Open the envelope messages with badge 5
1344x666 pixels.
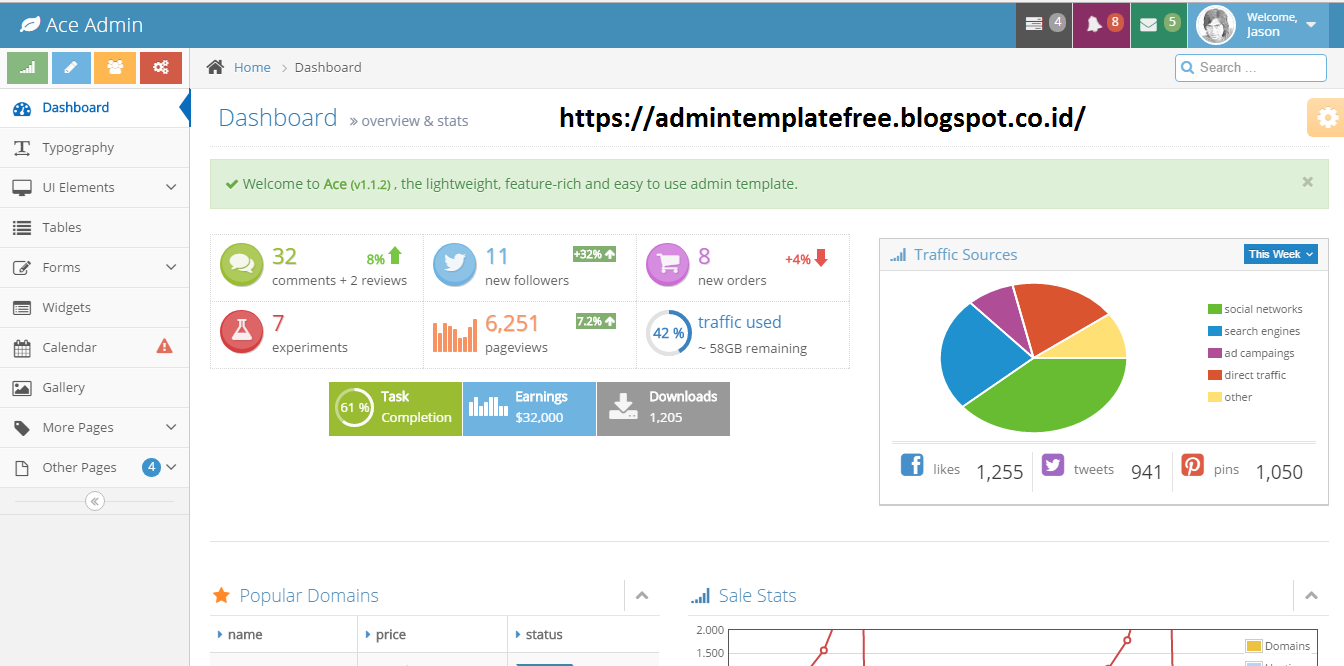1158,24
